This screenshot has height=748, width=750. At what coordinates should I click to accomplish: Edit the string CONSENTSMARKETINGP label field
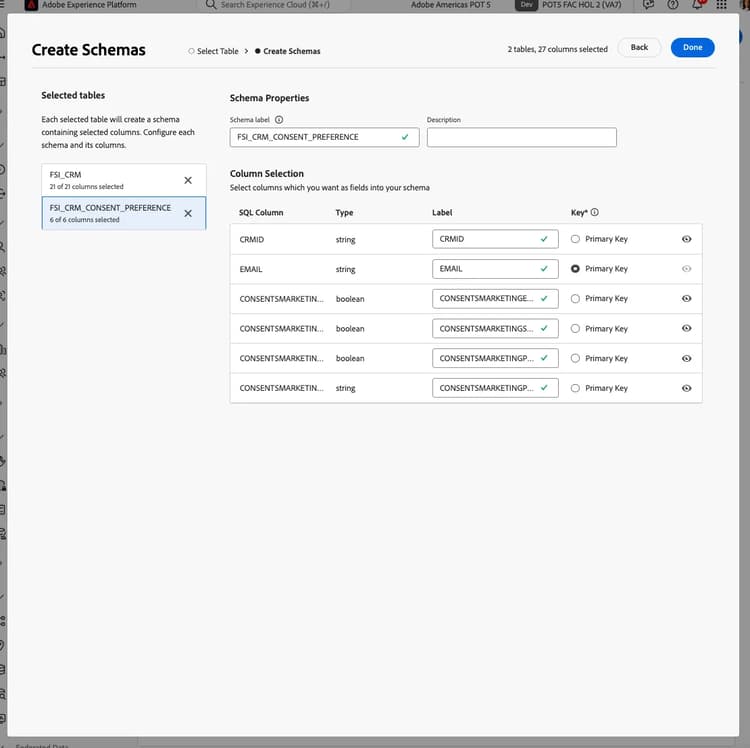click(x=495, y=388)
